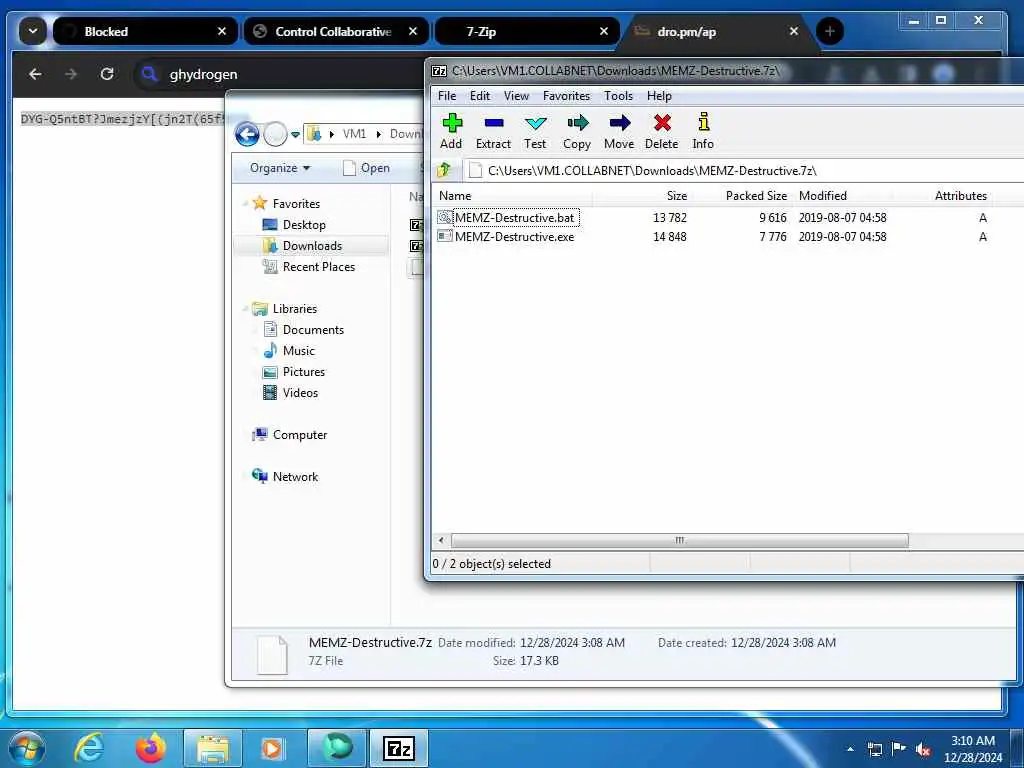Expand the arrow before VM1 in breadcrumb
The width and height of the screenshot is (1024, 768).
332,134
